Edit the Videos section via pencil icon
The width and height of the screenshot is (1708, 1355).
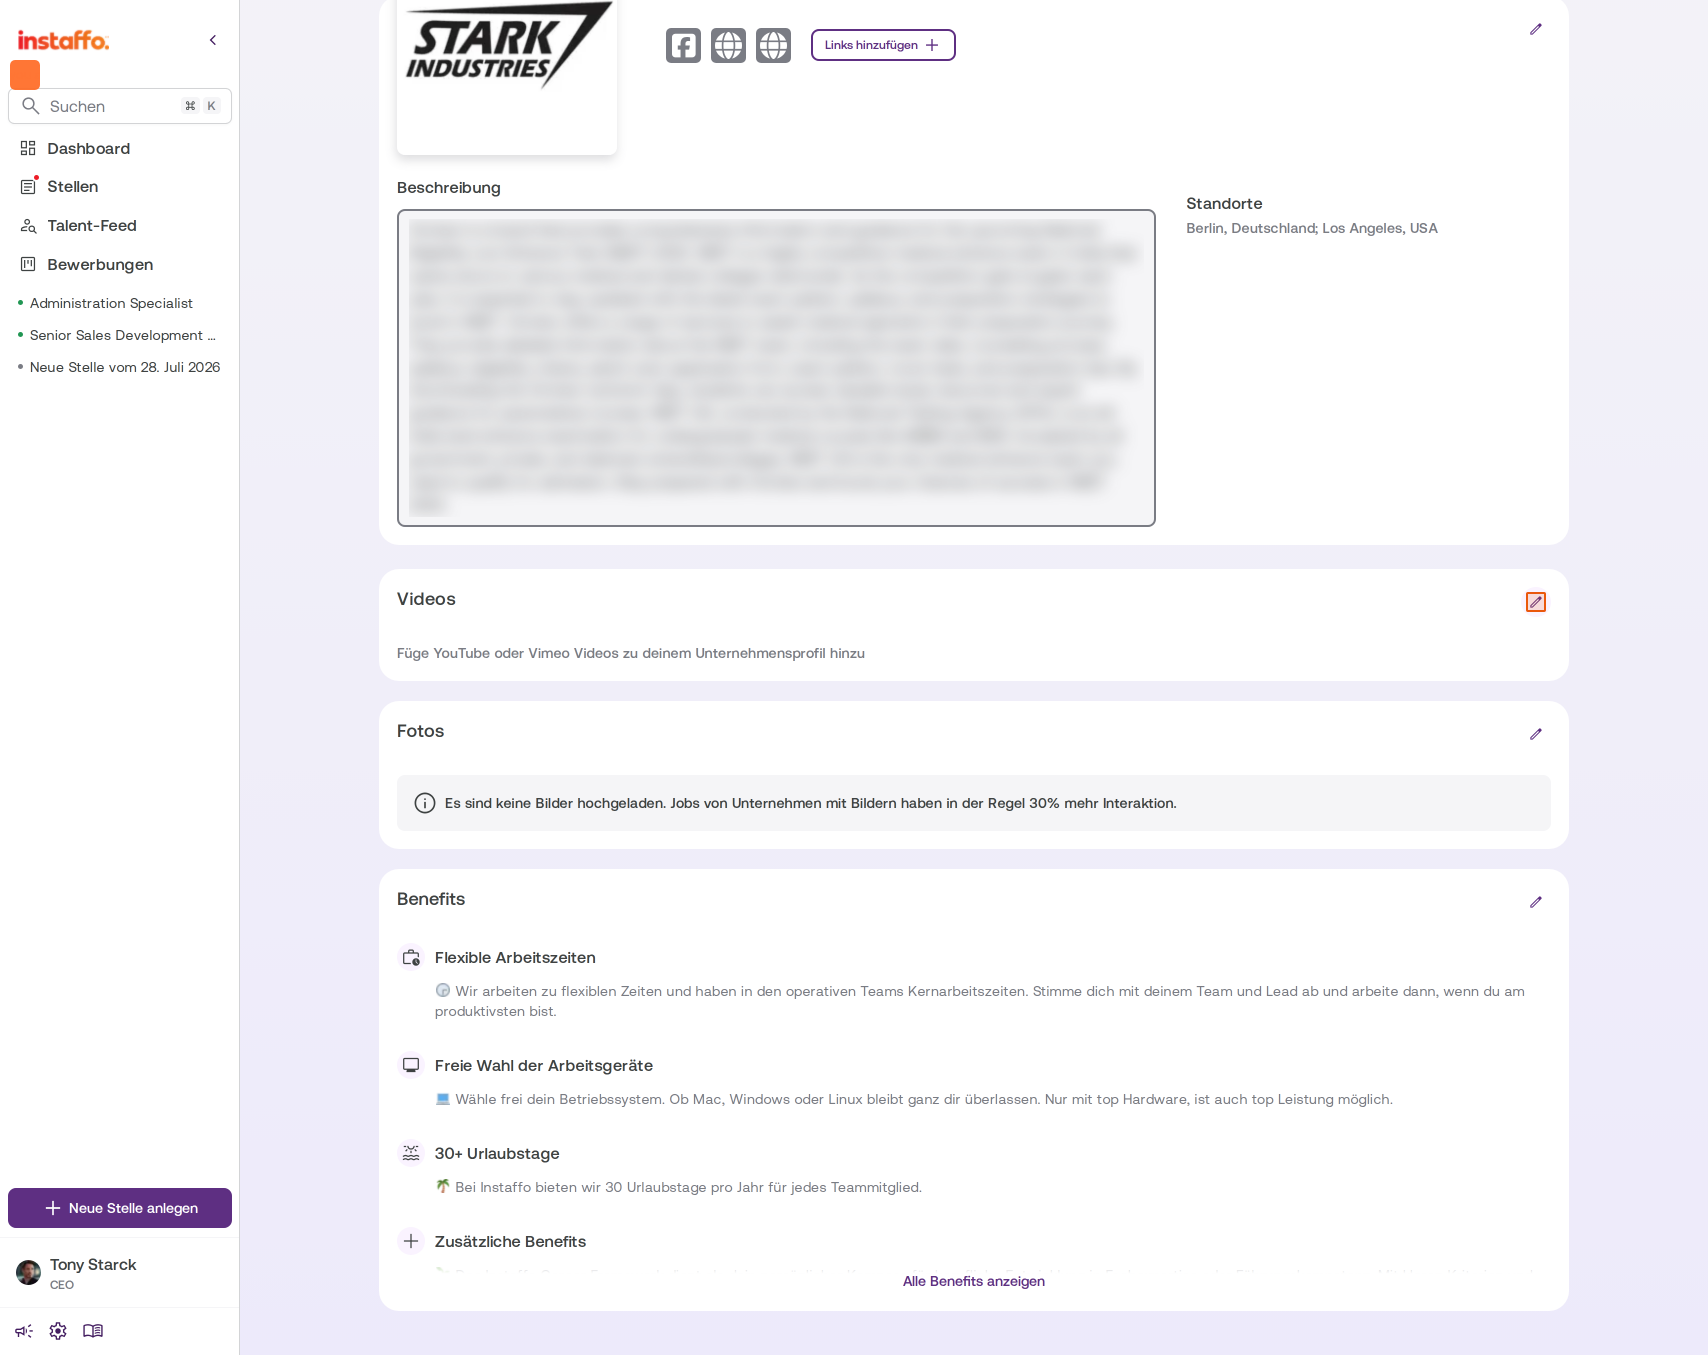tap(1536, 602)
